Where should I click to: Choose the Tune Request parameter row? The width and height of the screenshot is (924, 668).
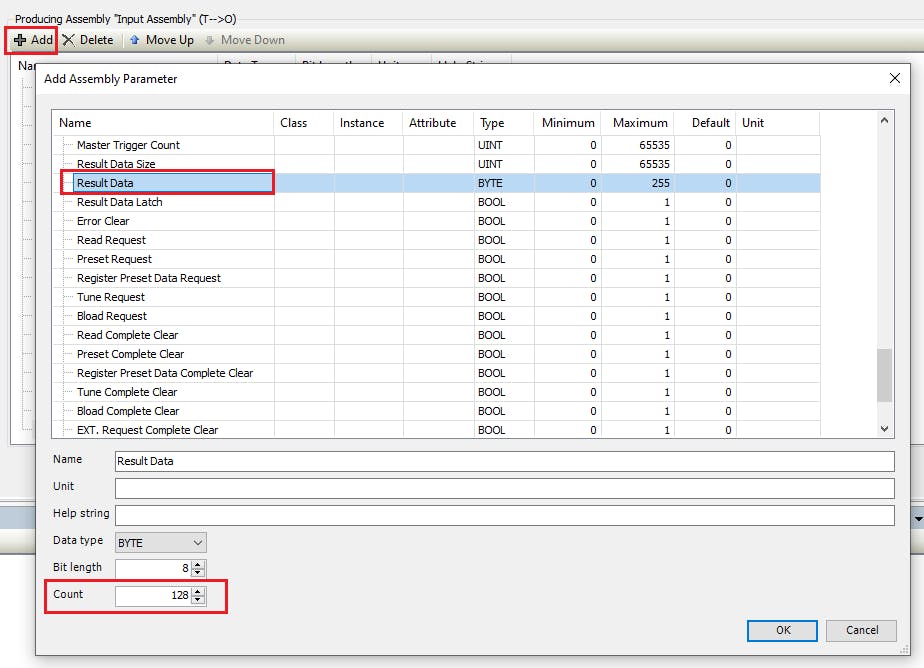pos(110,297)
